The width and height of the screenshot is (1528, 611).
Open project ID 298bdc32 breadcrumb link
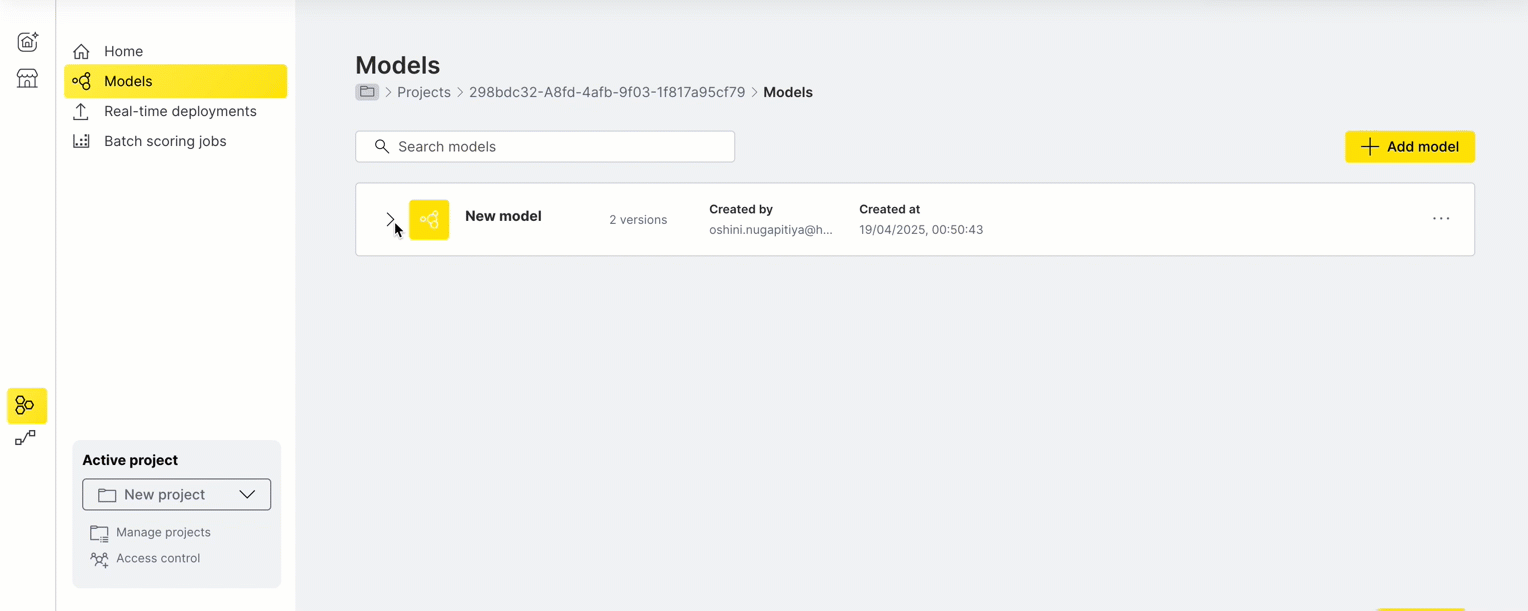(x=607, y=92)
